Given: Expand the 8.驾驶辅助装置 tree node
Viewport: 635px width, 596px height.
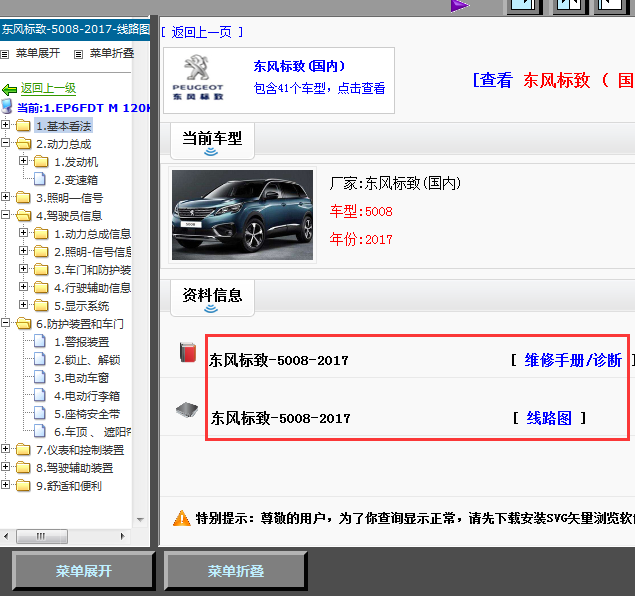Looking at the screenshot, I should pos(5,466).
